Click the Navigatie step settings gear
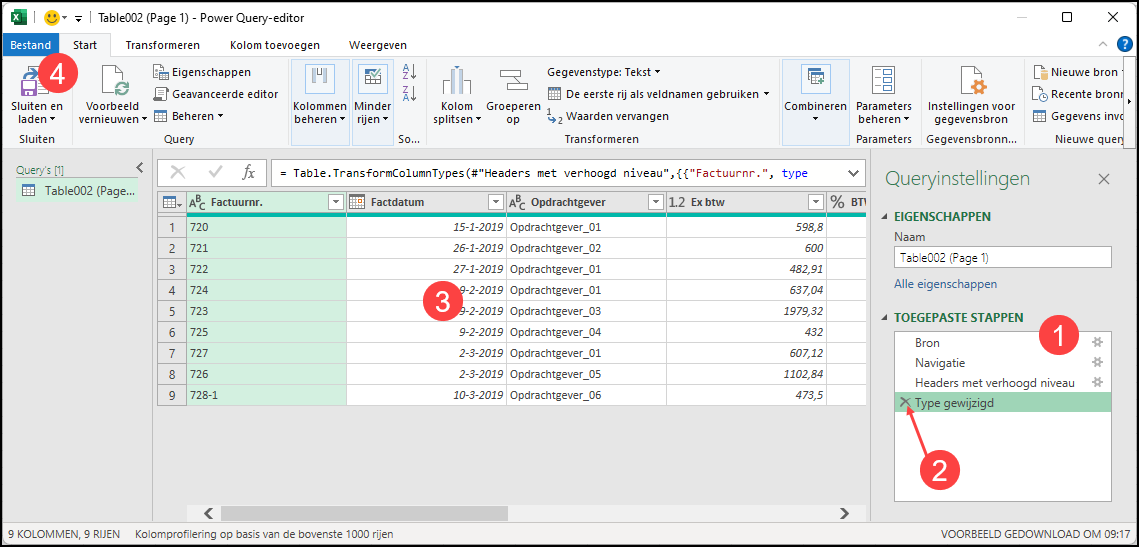1139x547 pixels. tap(1098, 362)
